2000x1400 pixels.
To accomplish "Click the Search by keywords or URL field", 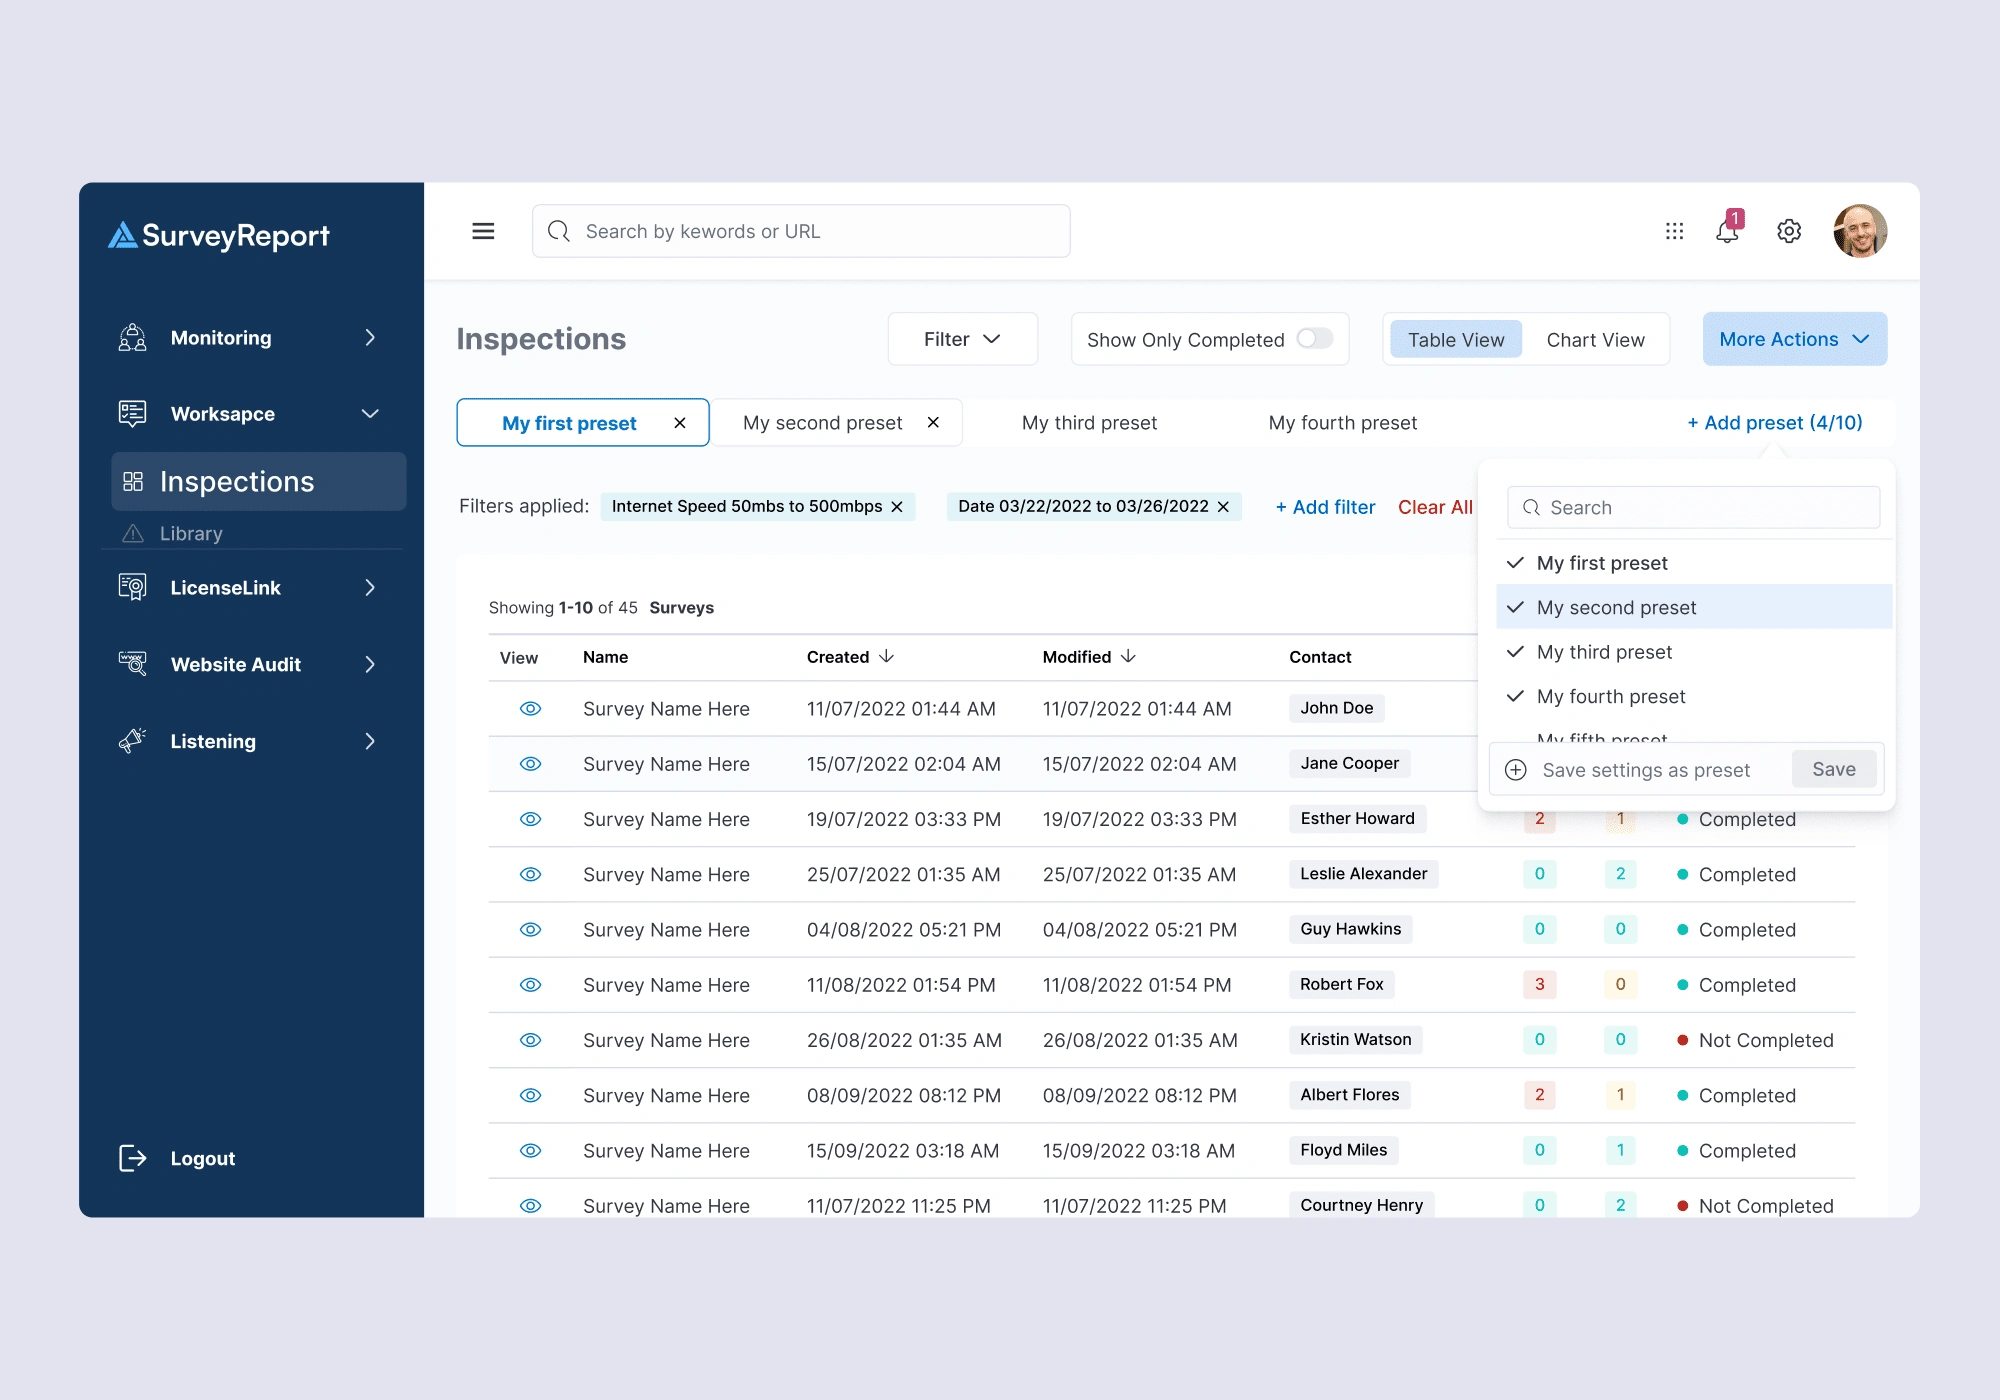I will [801, 231].
